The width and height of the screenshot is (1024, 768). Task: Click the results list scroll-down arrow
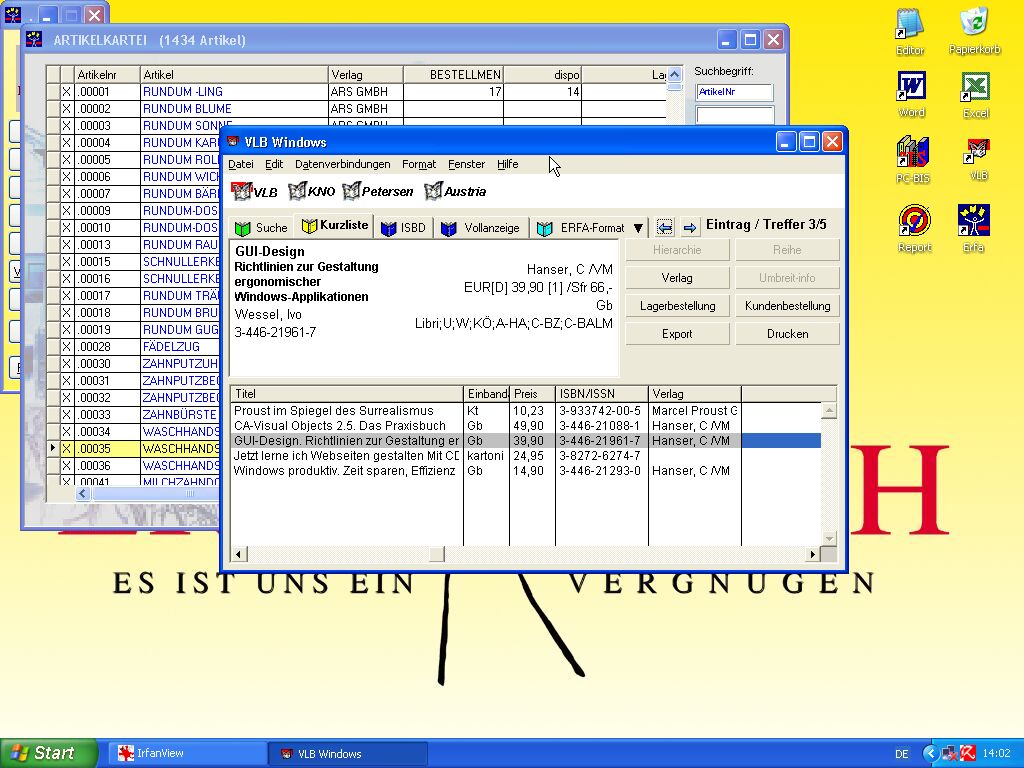pos(829,539)
